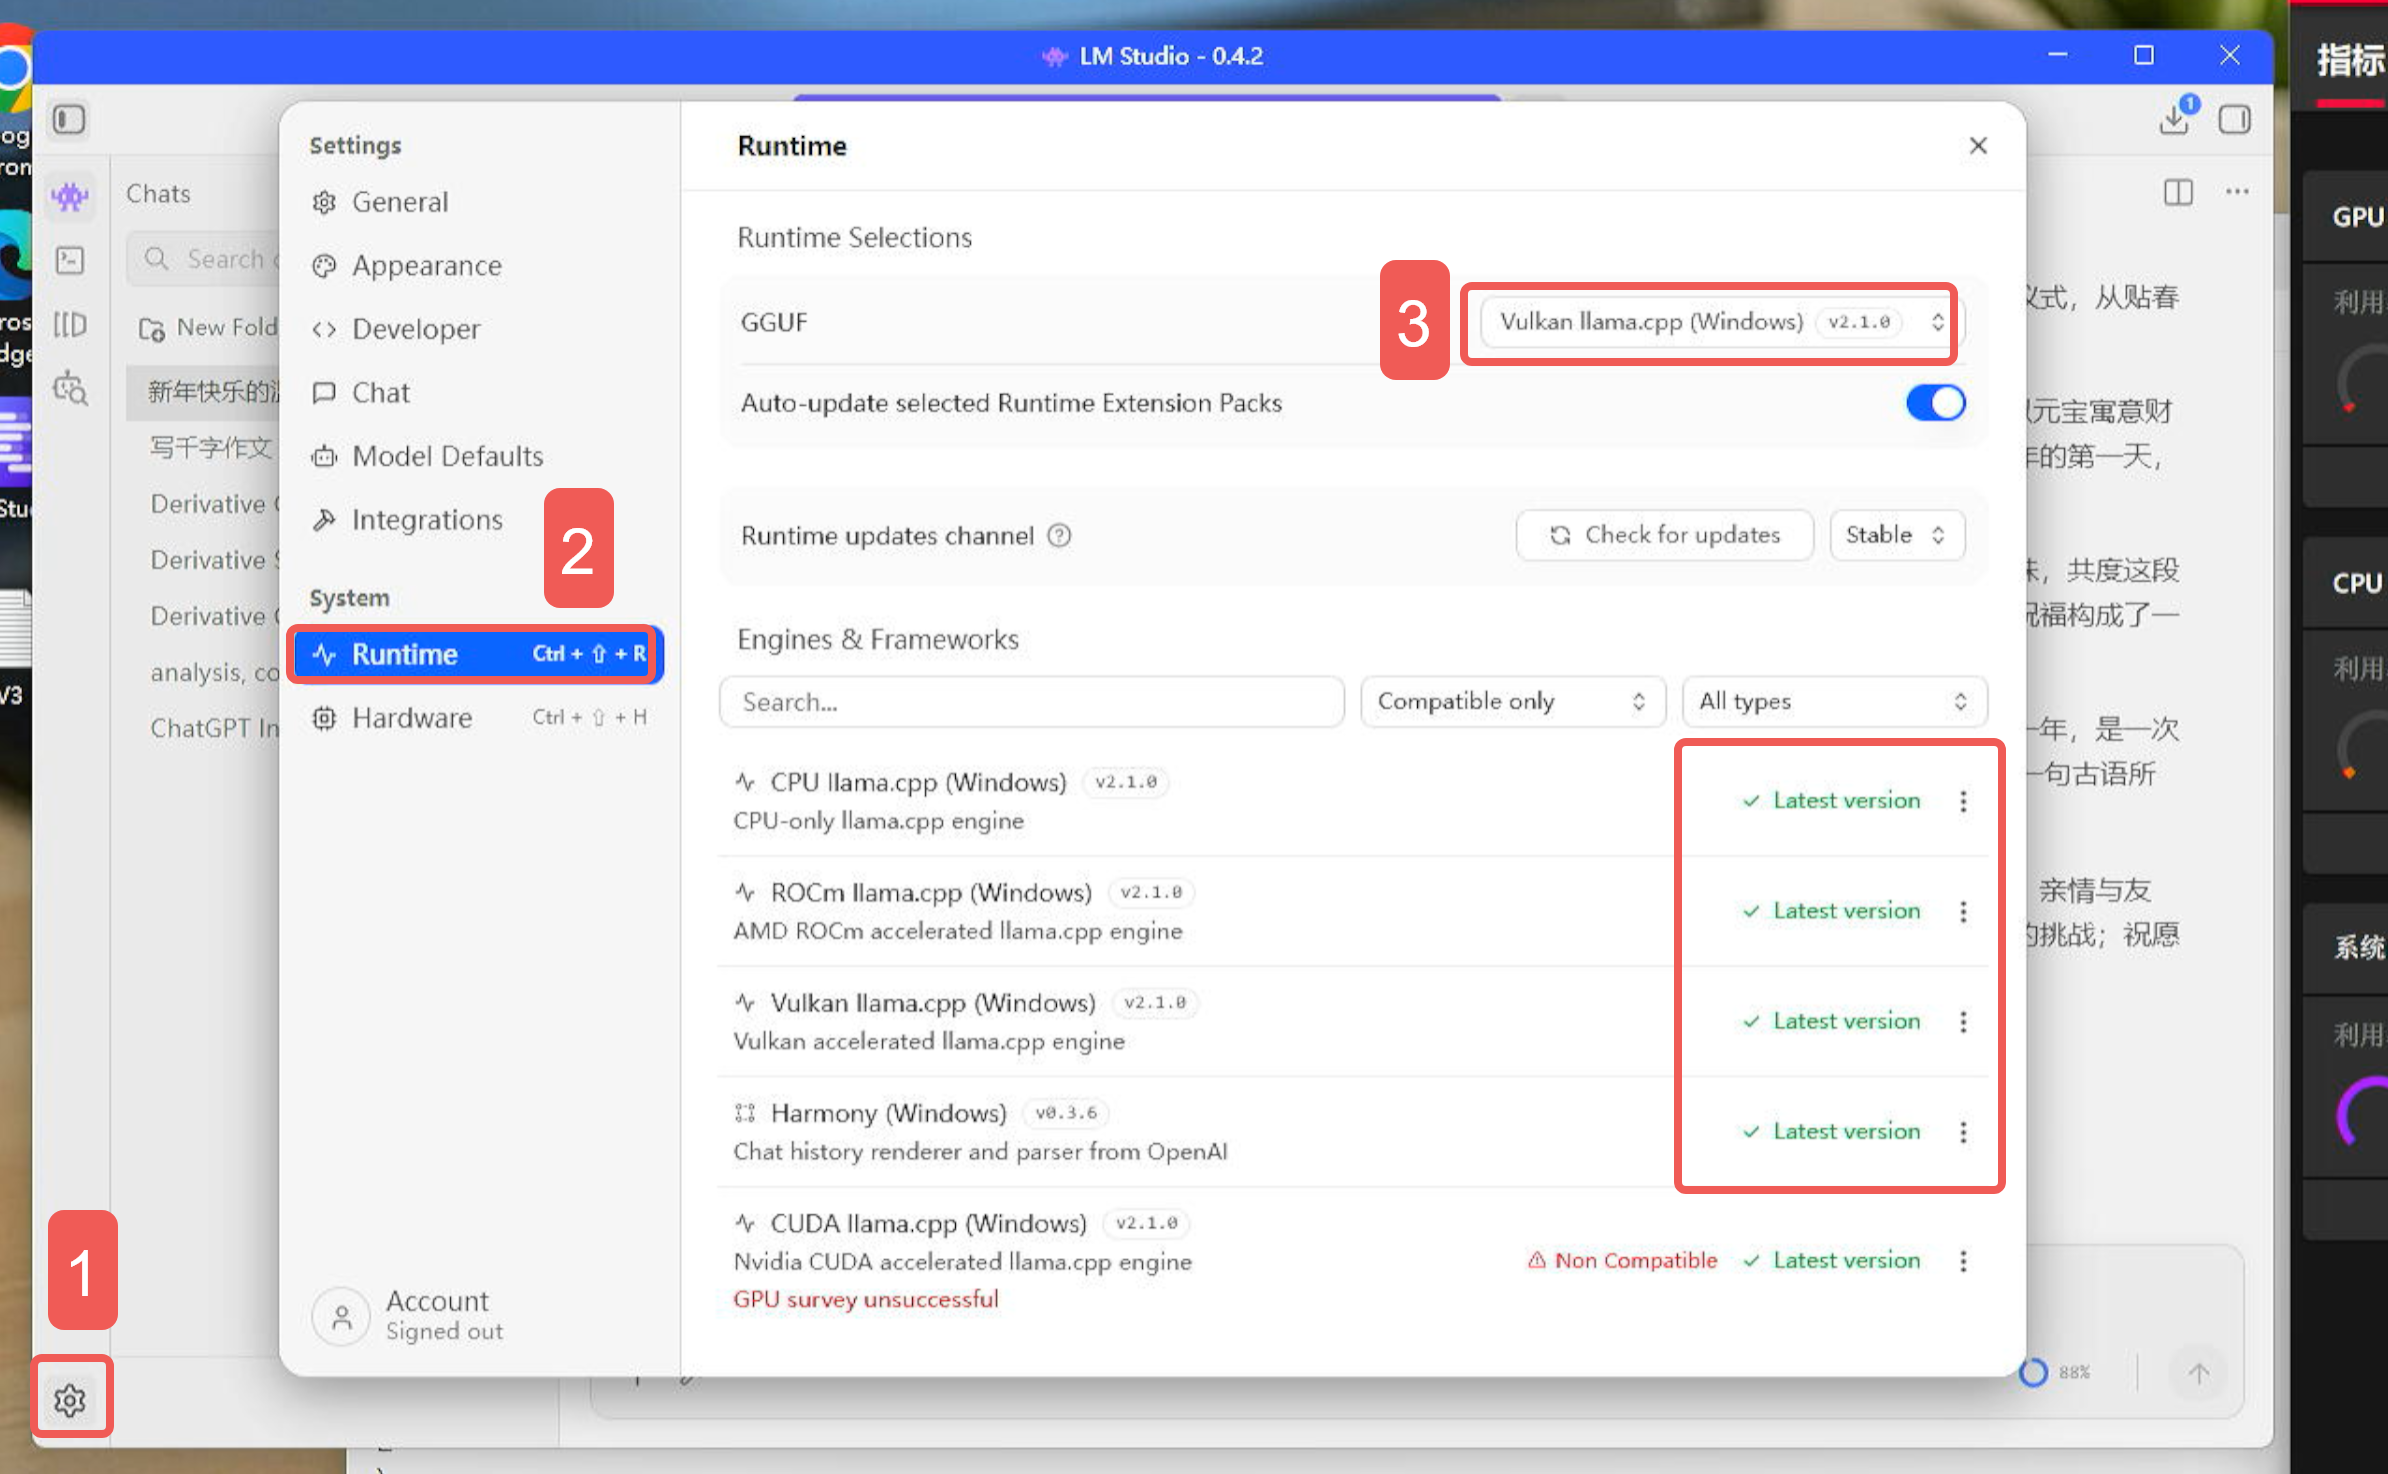
Task: Open the downloads icon with badge
Action: coord(2173,119)
